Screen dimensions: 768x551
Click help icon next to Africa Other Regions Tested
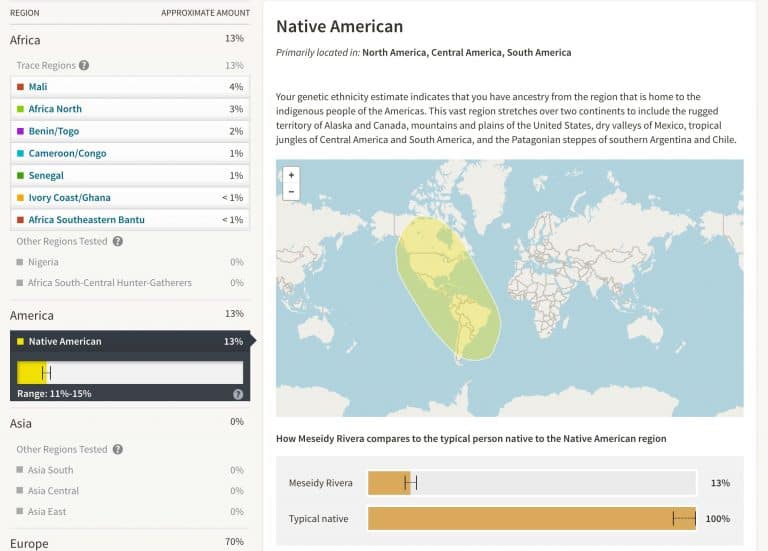[x=118, y=241]
